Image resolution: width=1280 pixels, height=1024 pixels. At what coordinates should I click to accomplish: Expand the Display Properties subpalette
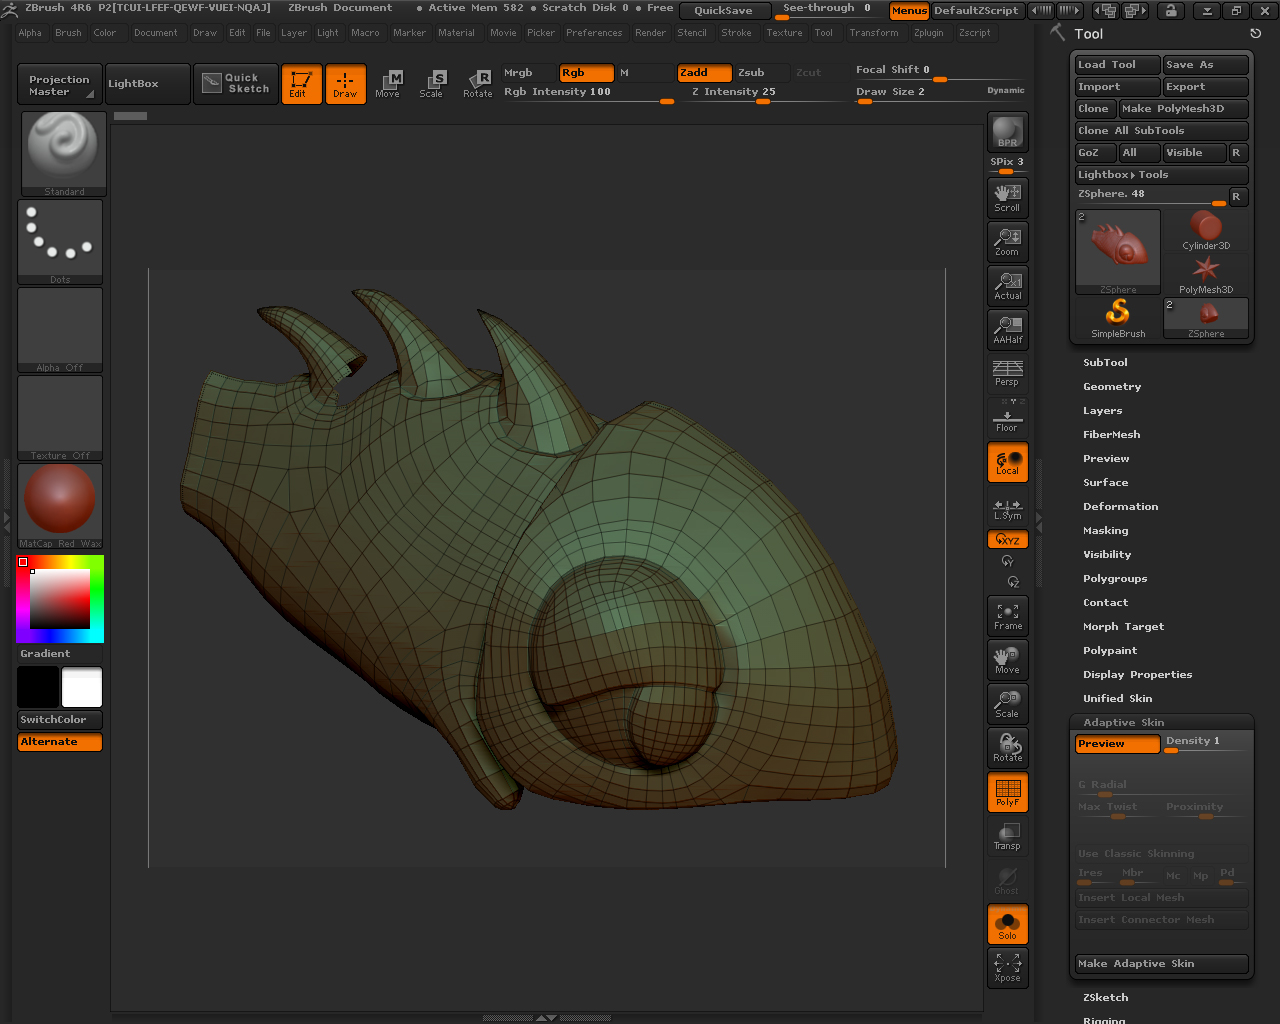pos(1137,674)
